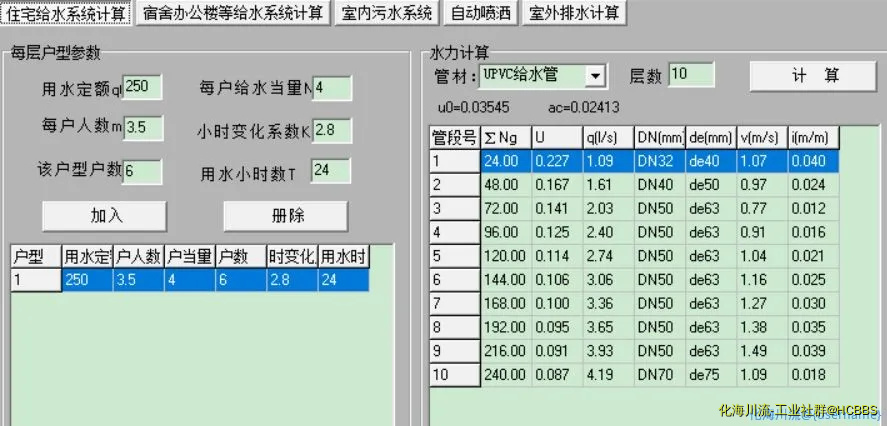Screen dimensions: 887x426
Task: Click the 该户型户数 input field
Action: click(142, 170)
